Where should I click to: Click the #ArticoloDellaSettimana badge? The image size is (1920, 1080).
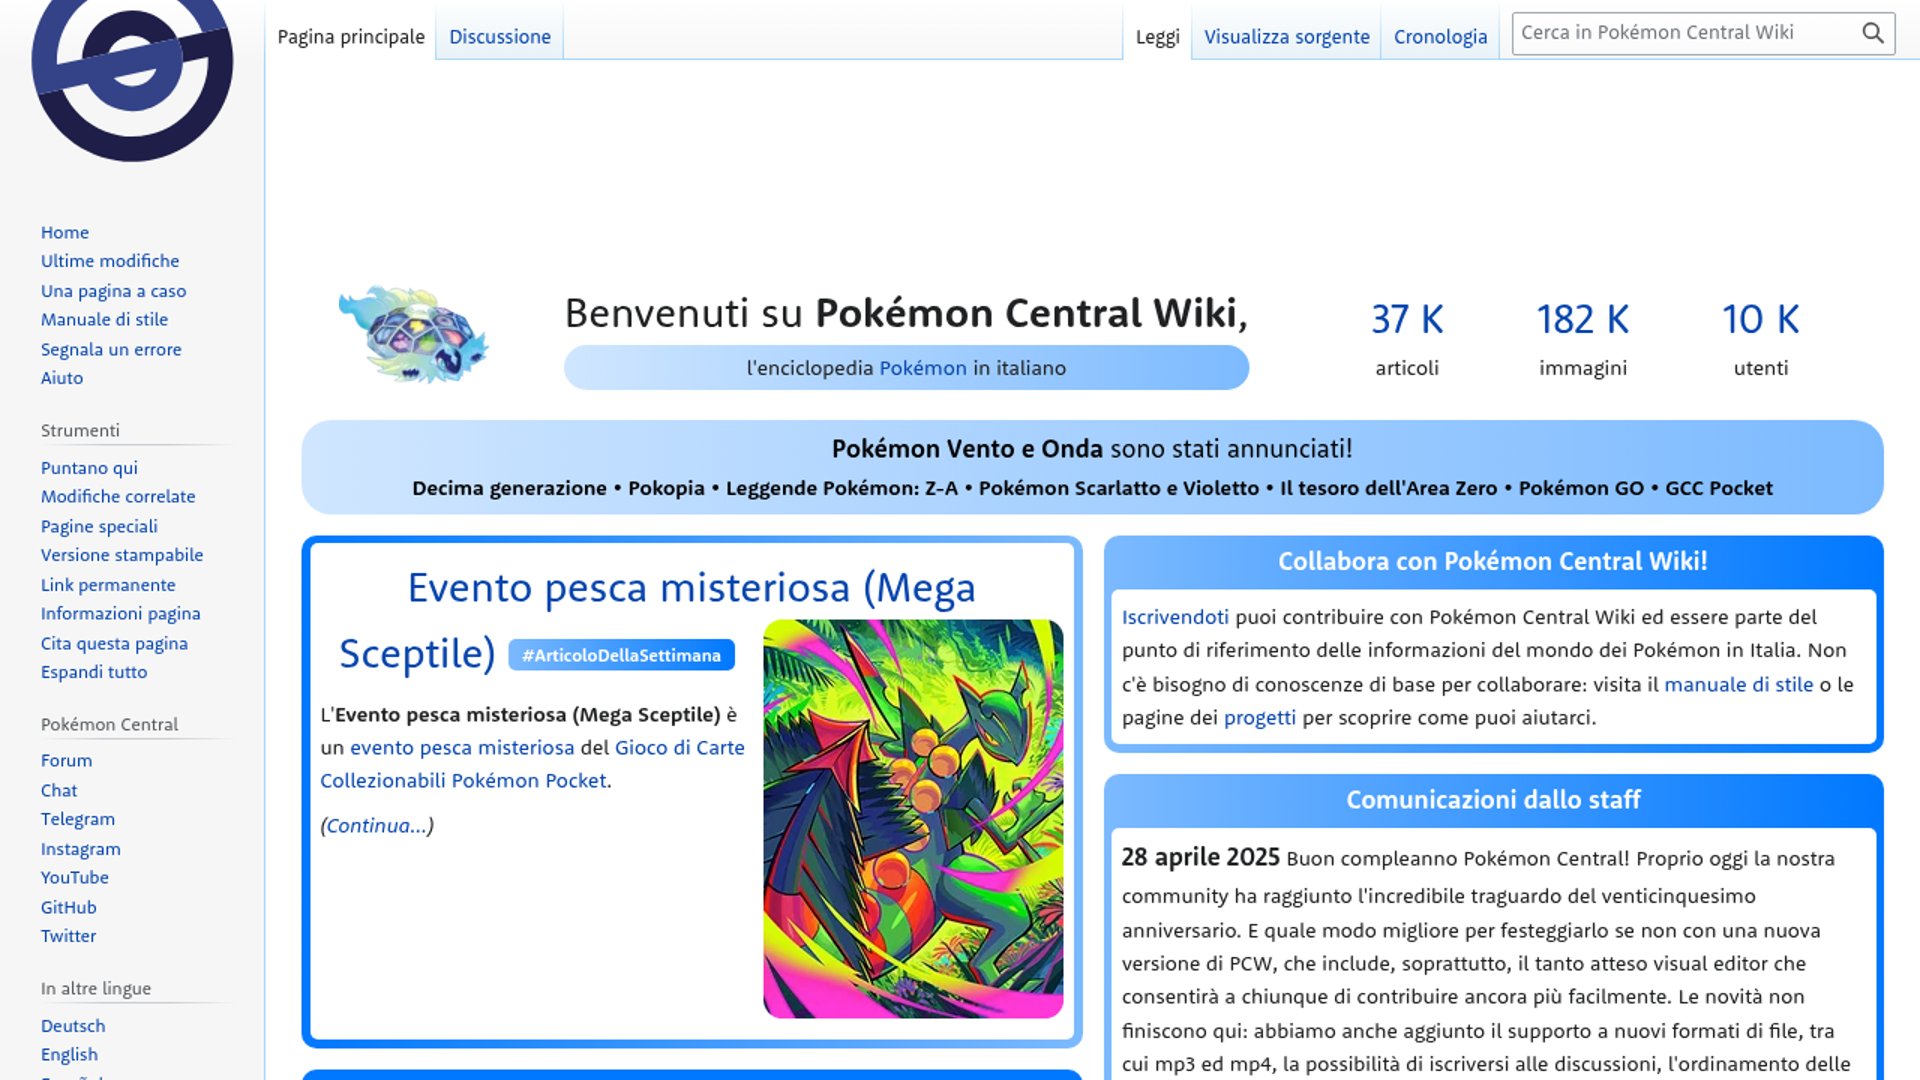tap(621, 655)
